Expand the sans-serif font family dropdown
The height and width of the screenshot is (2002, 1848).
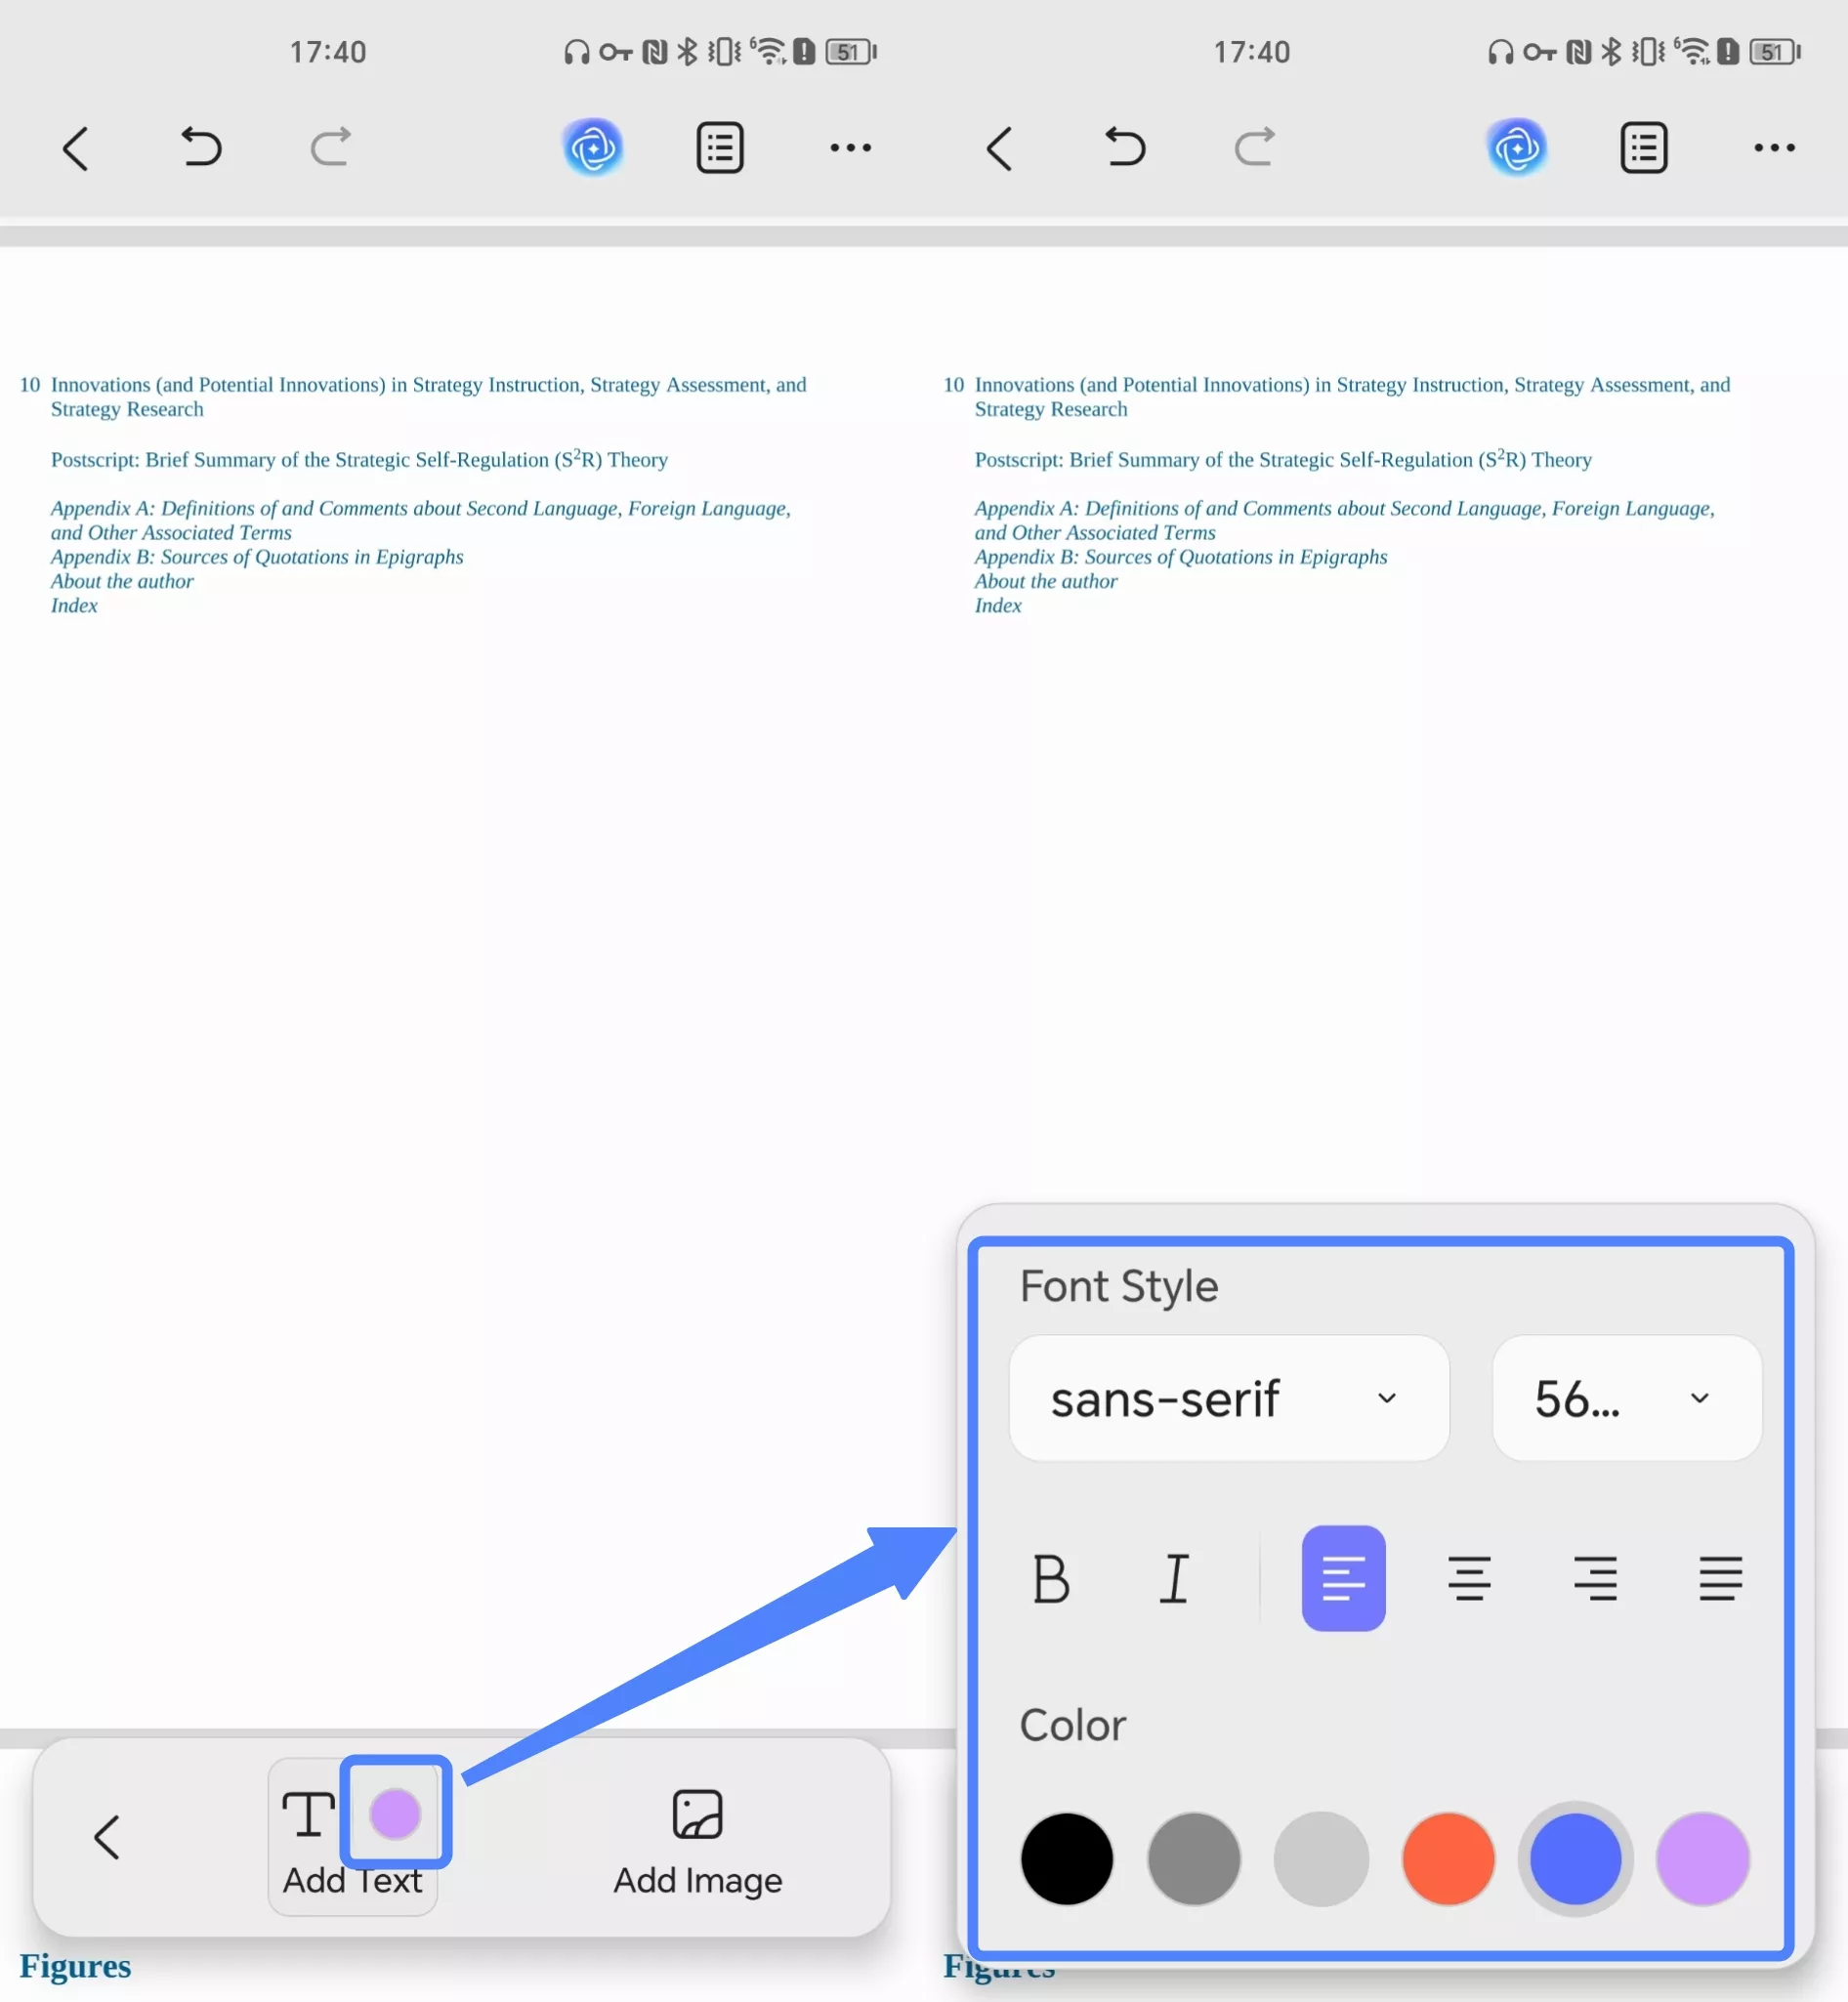pyautogui.click(x=1229, y=1398)
